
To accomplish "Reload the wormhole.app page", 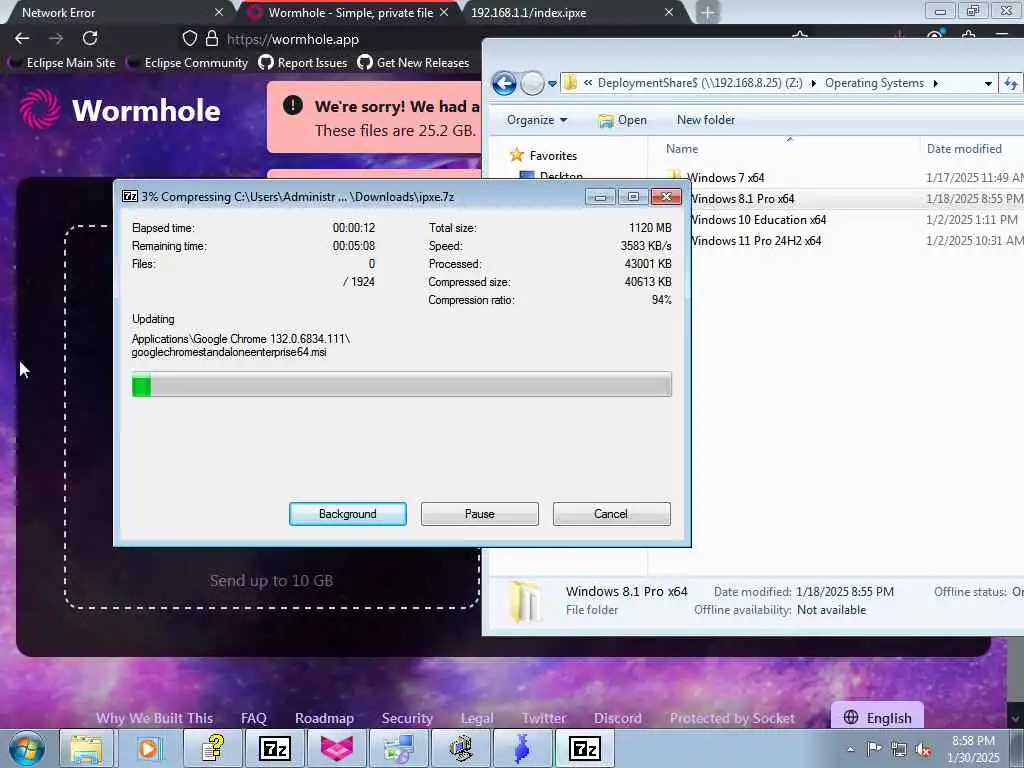I will 90,39.
